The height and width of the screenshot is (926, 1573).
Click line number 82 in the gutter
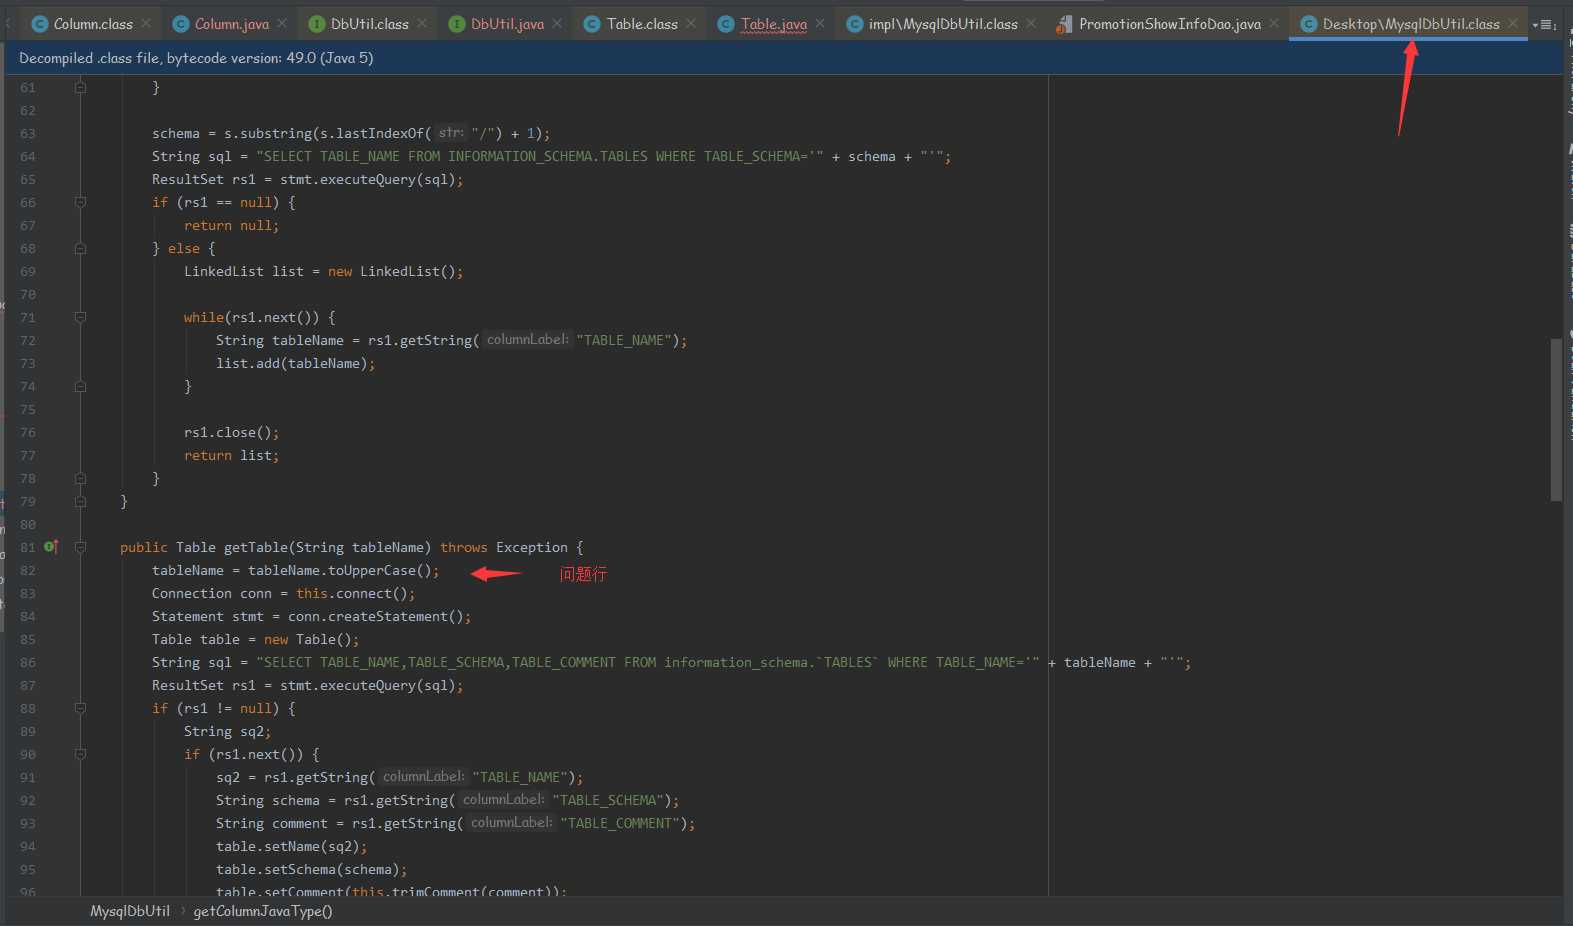coord(27,570)
